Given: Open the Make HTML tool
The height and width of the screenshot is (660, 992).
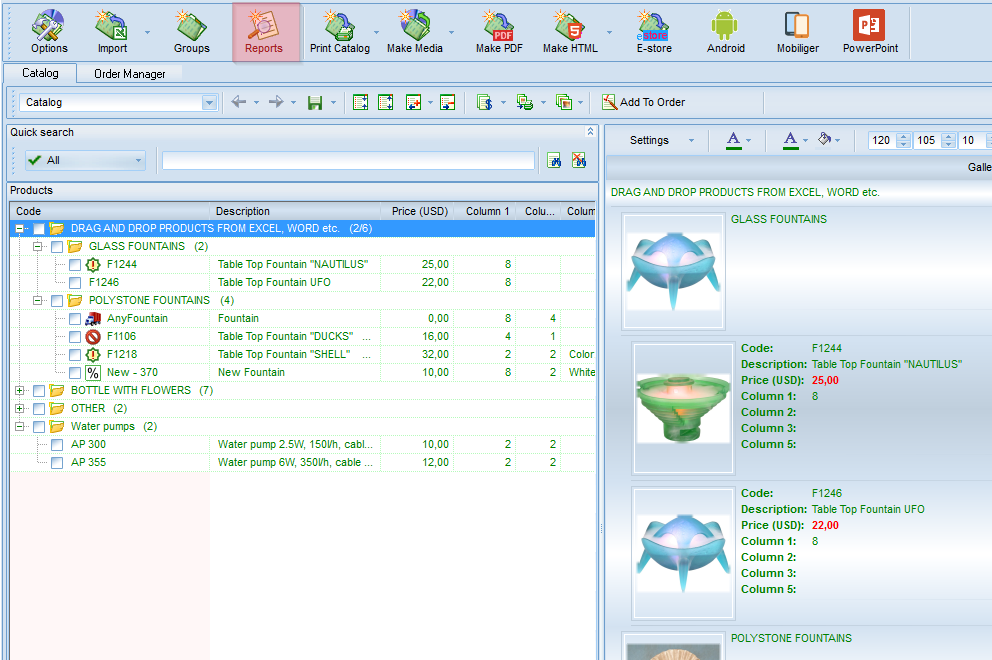Looking at the screenshot, I should [x=570, y=32].
